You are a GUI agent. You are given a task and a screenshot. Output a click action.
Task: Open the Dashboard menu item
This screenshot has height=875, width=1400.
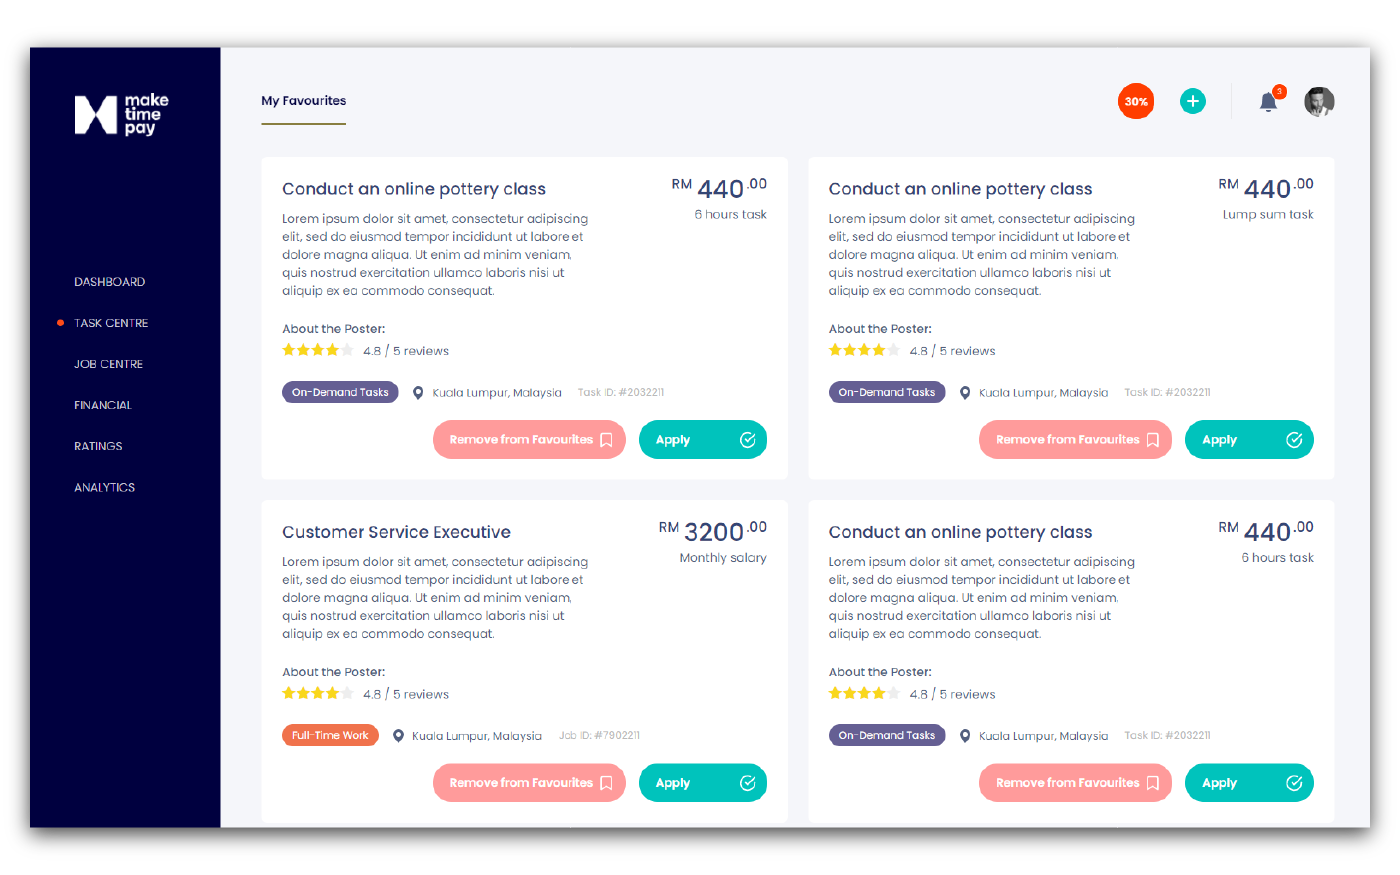coord(109,282)
